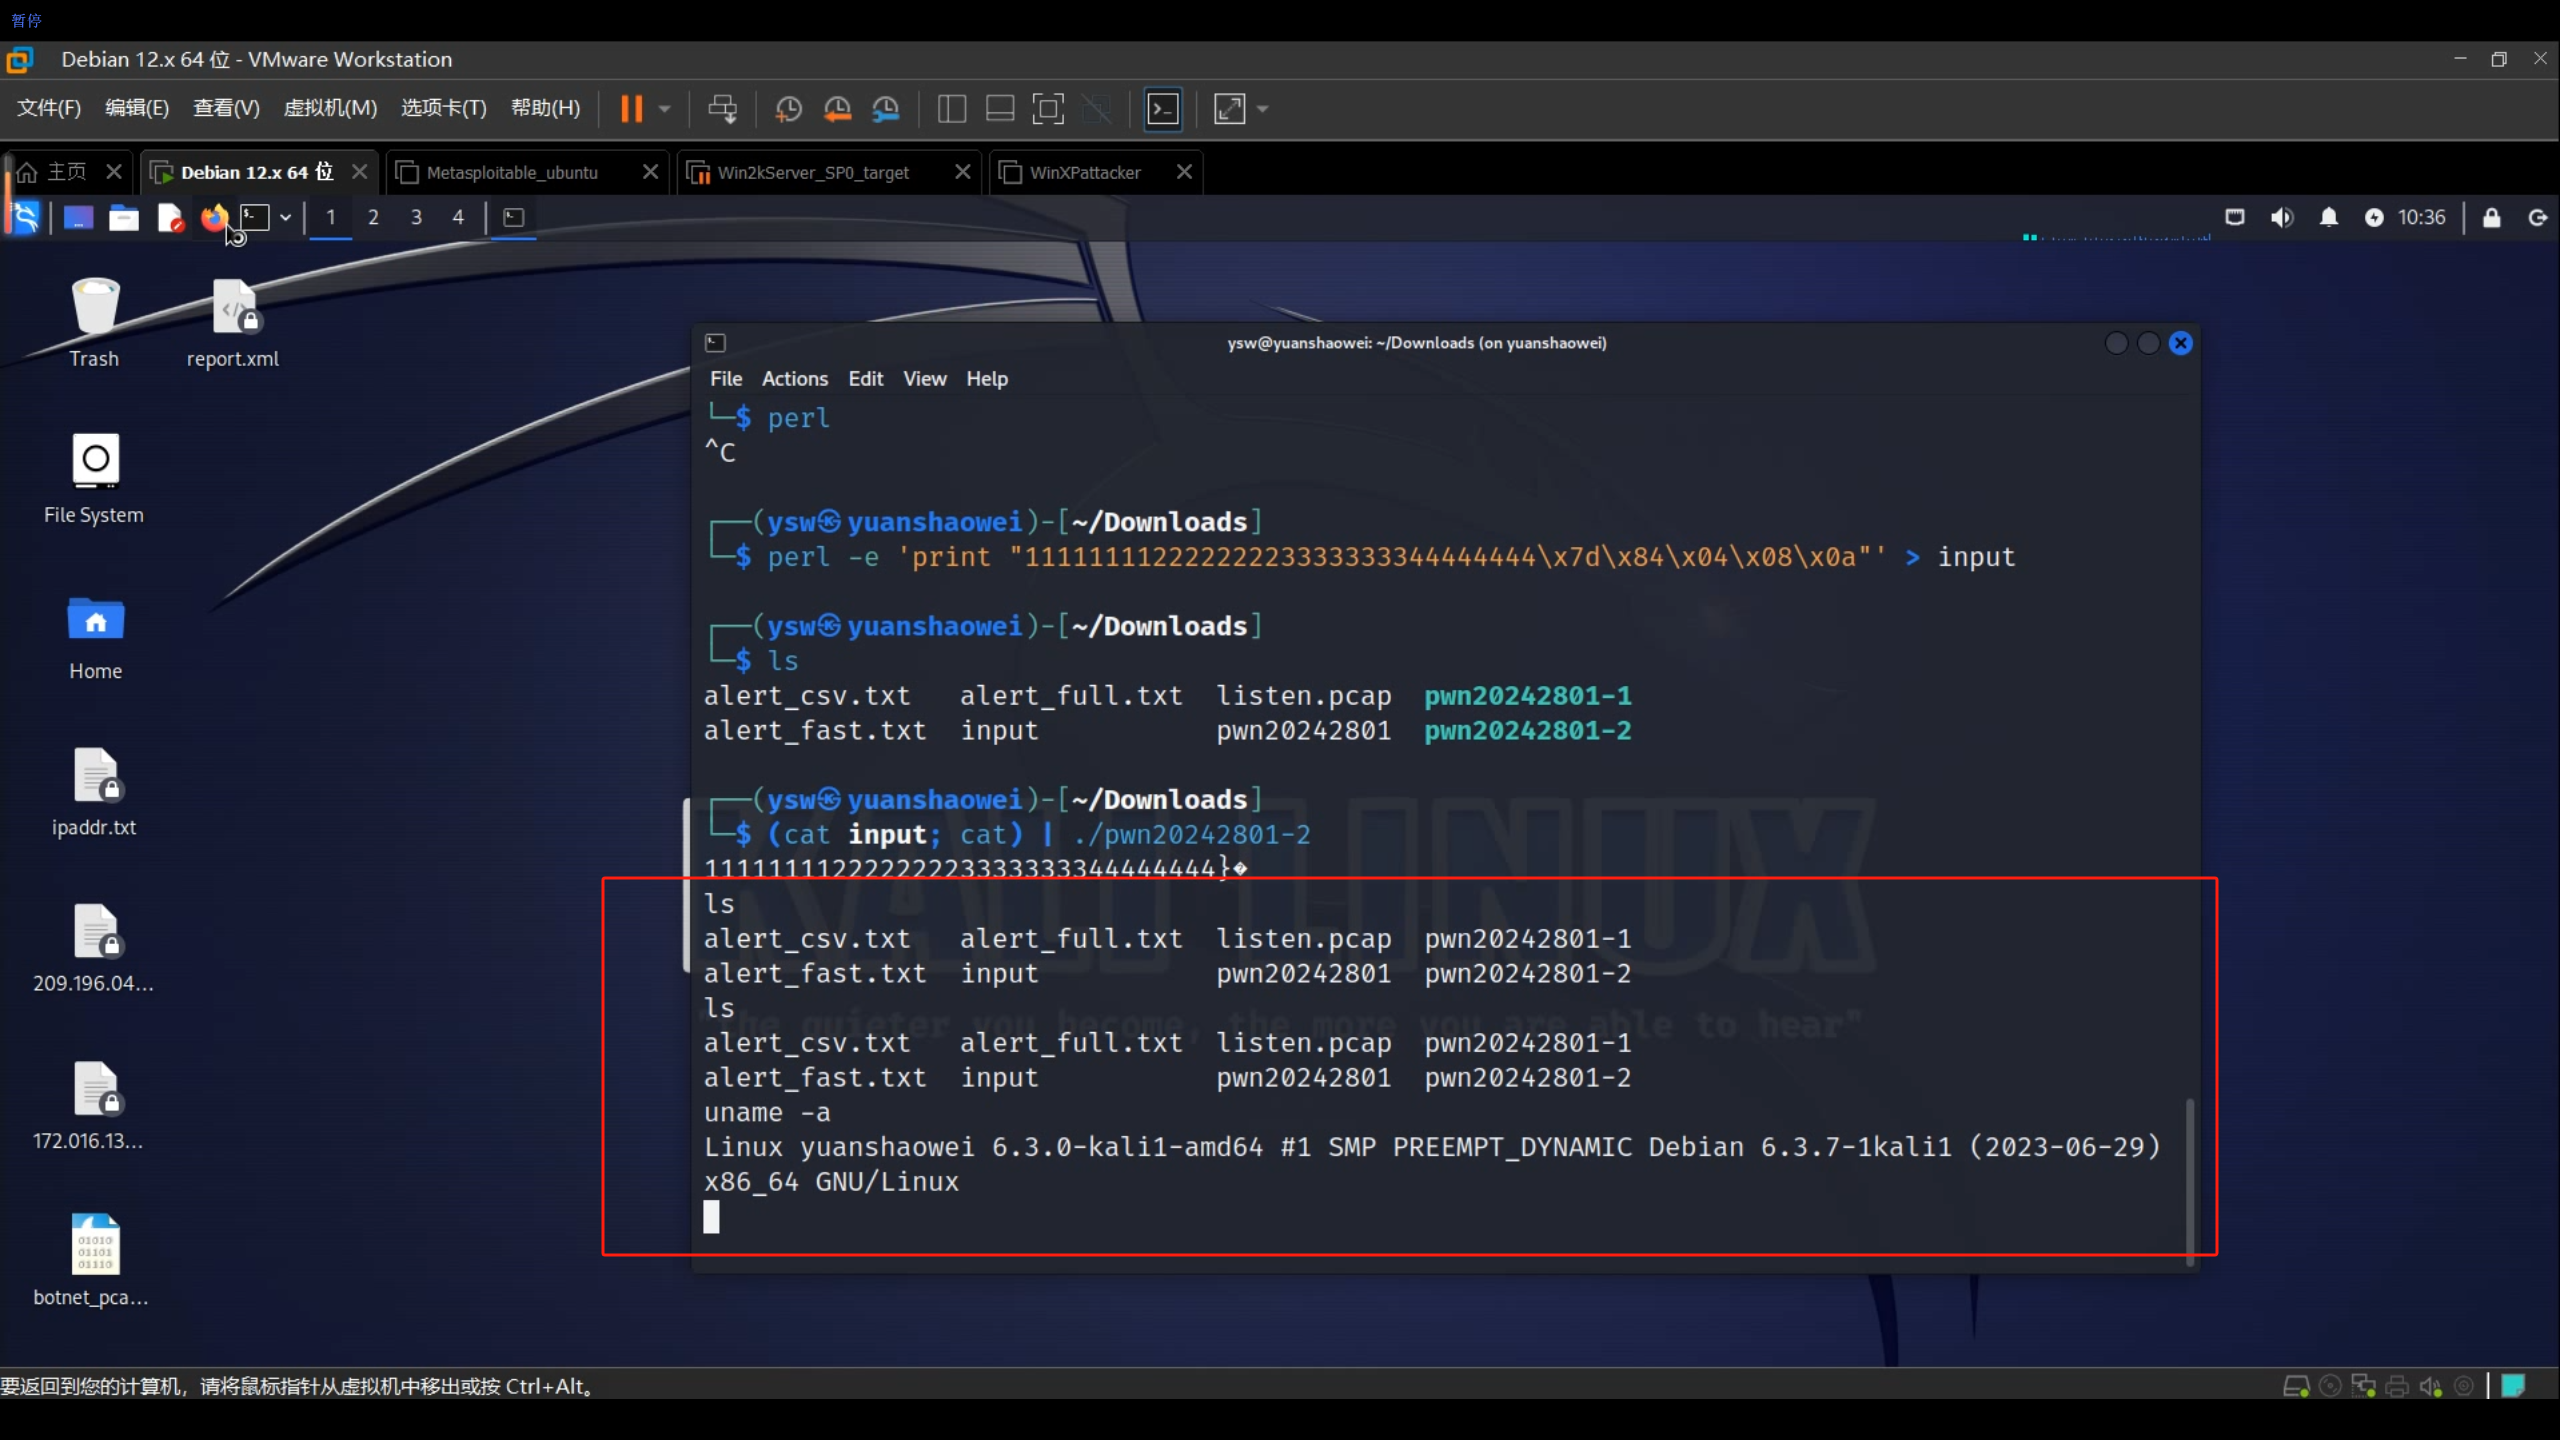Click the VMware pause VM button
Image resolution: width=2560 pixels, height=1440 pixels.
(x=631, y=108)
